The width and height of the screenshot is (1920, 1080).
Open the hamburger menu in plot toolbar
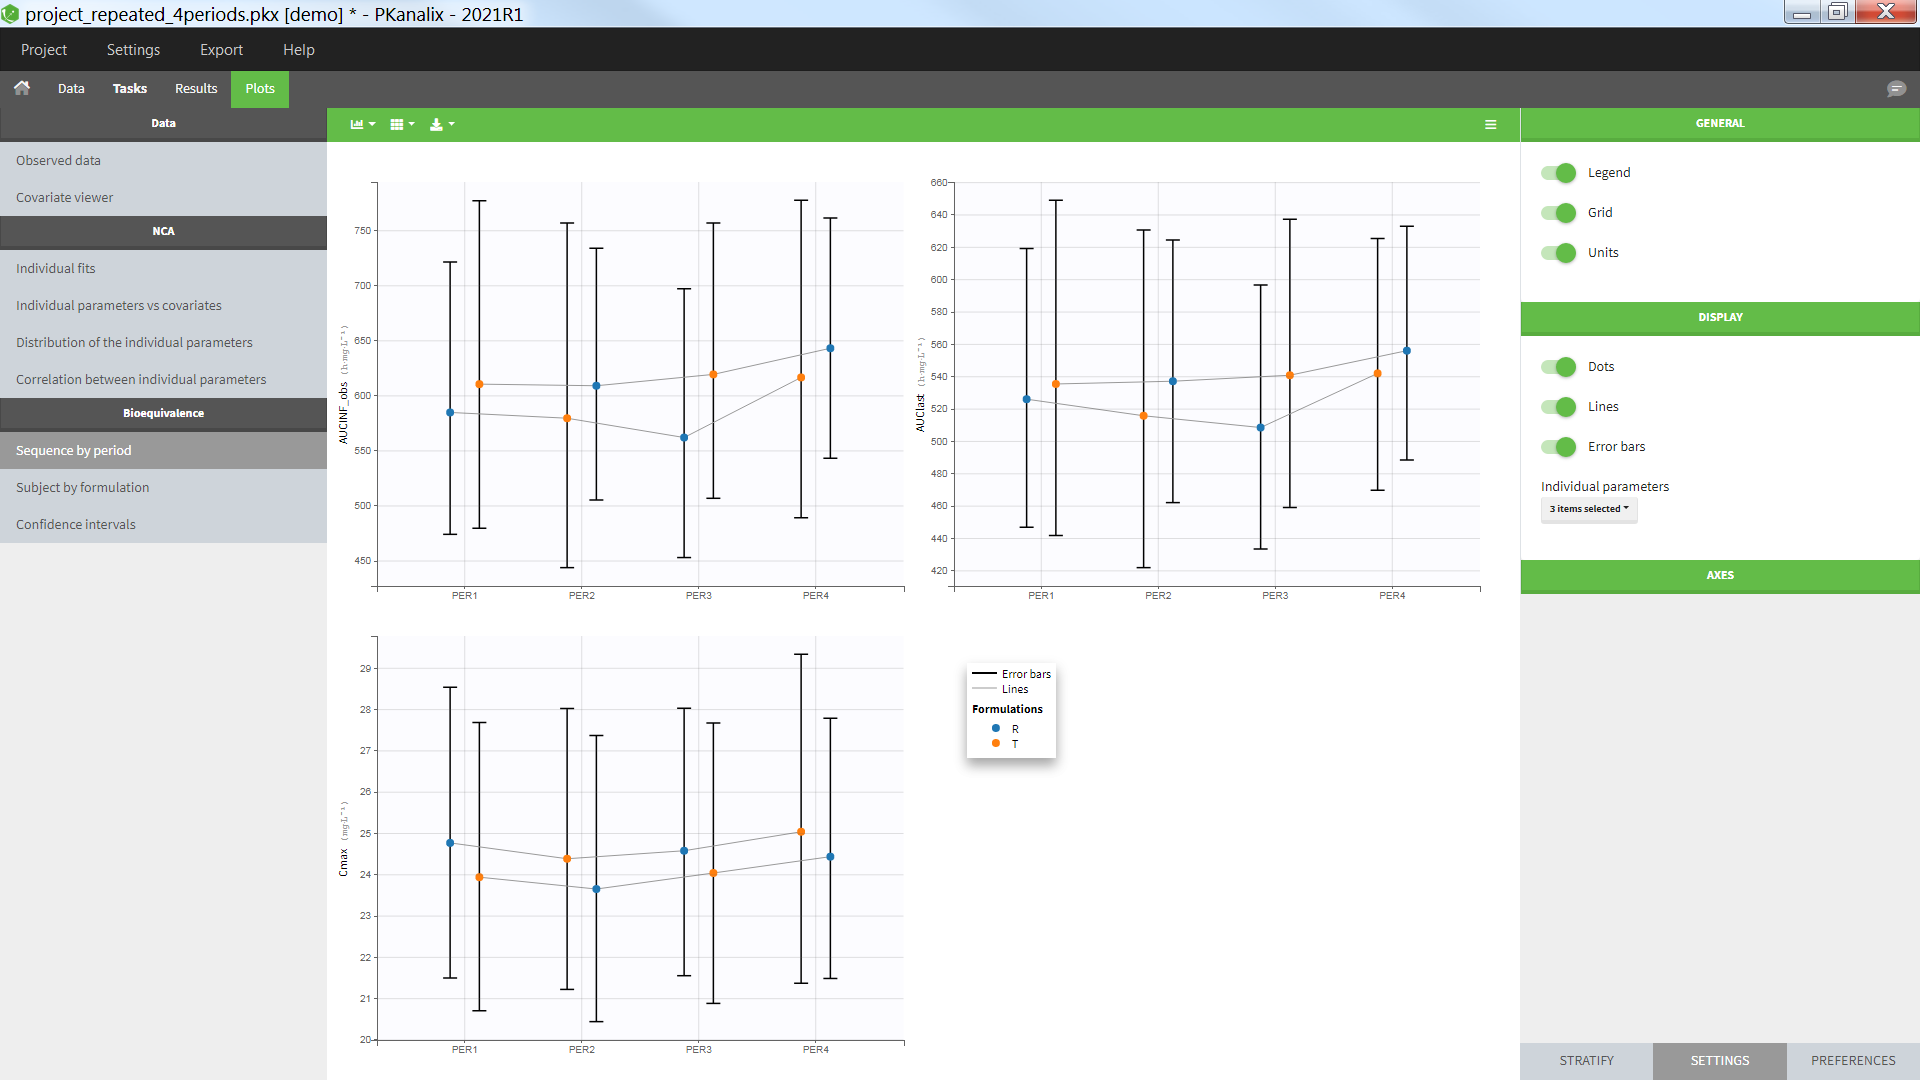tap(1490, 124)
